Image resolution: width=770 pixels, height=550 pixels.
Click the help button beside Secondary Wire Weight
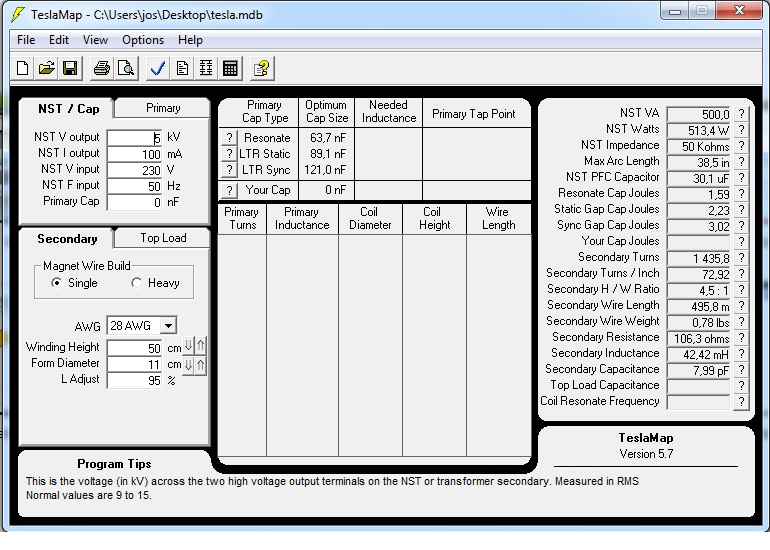pyautogui.click(x=742, y=322)
